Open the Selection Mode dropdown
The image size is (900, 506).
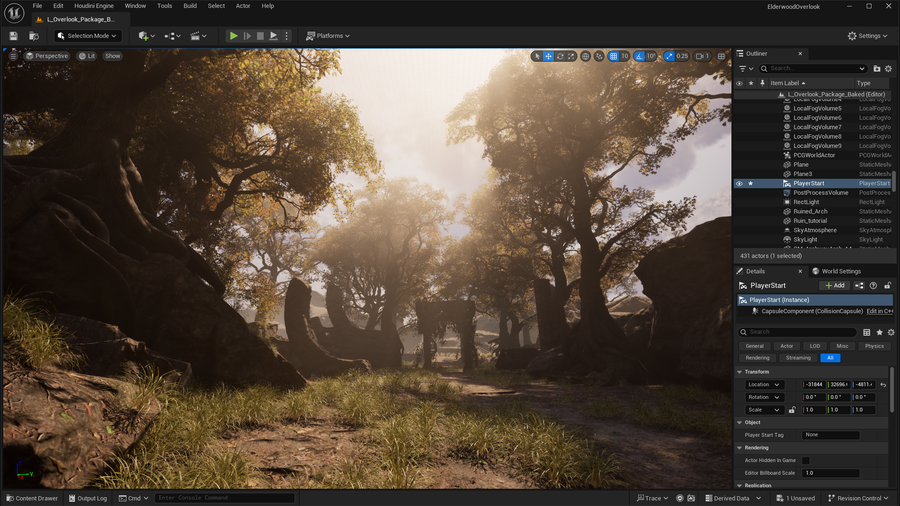point(88,36)
